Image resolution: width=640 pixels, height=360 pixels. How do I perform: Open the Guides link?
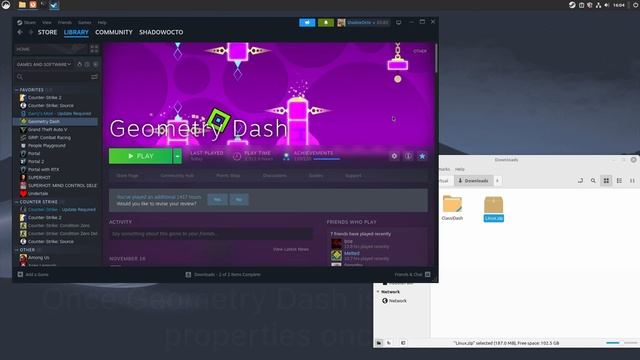[316, 176]
